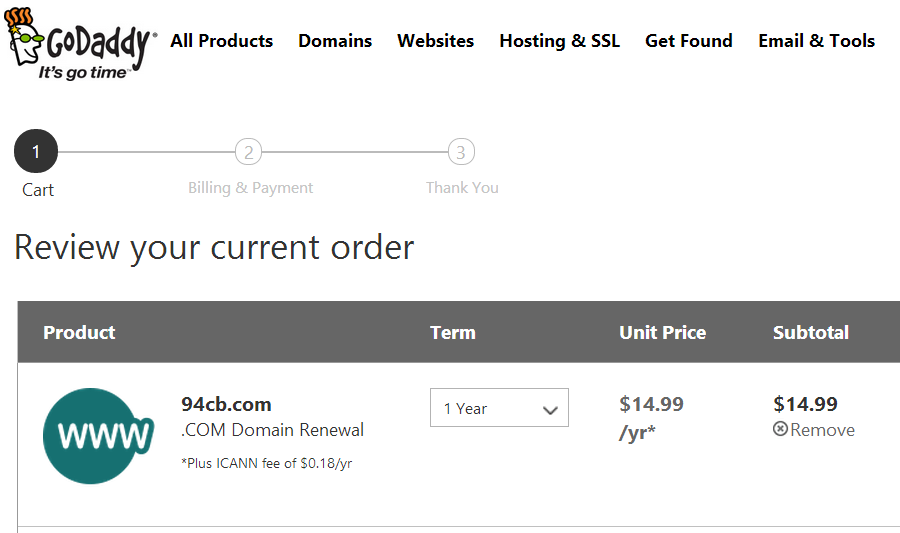Open the All Products menu
The width and height of the screenshot is (900, 533).
(222, 41)
